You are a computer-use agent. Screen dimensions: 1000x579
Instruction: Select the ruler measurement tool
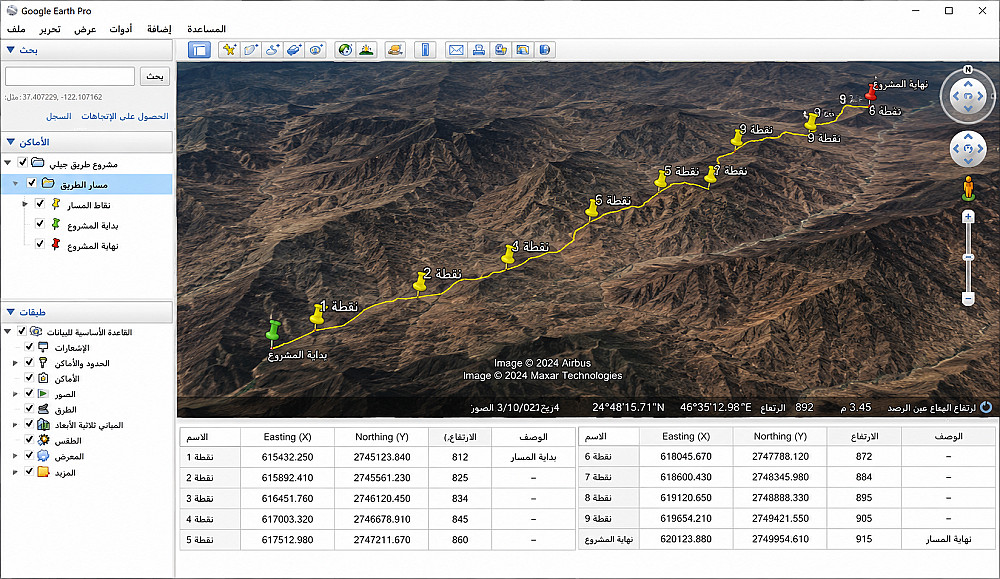click(x=425, y=50)
